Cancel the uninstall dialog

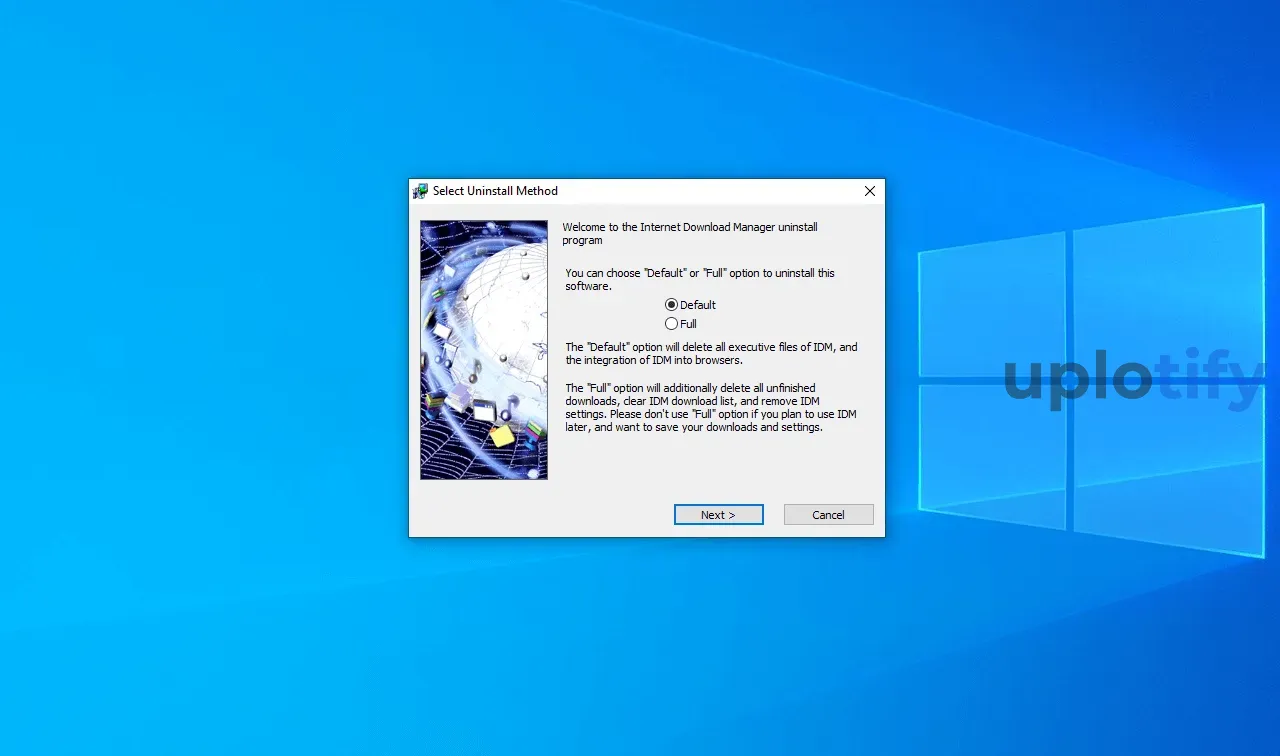829,515
